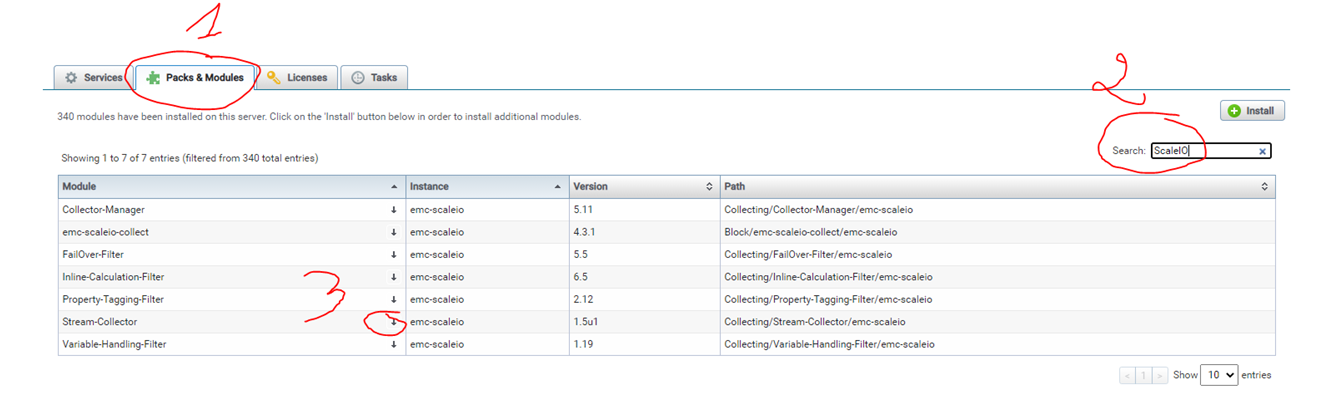Image resolution: width=1323 pixels, height=399 pixels.
Task: Open the Licenses tab
Action: [x=297, y=78]
